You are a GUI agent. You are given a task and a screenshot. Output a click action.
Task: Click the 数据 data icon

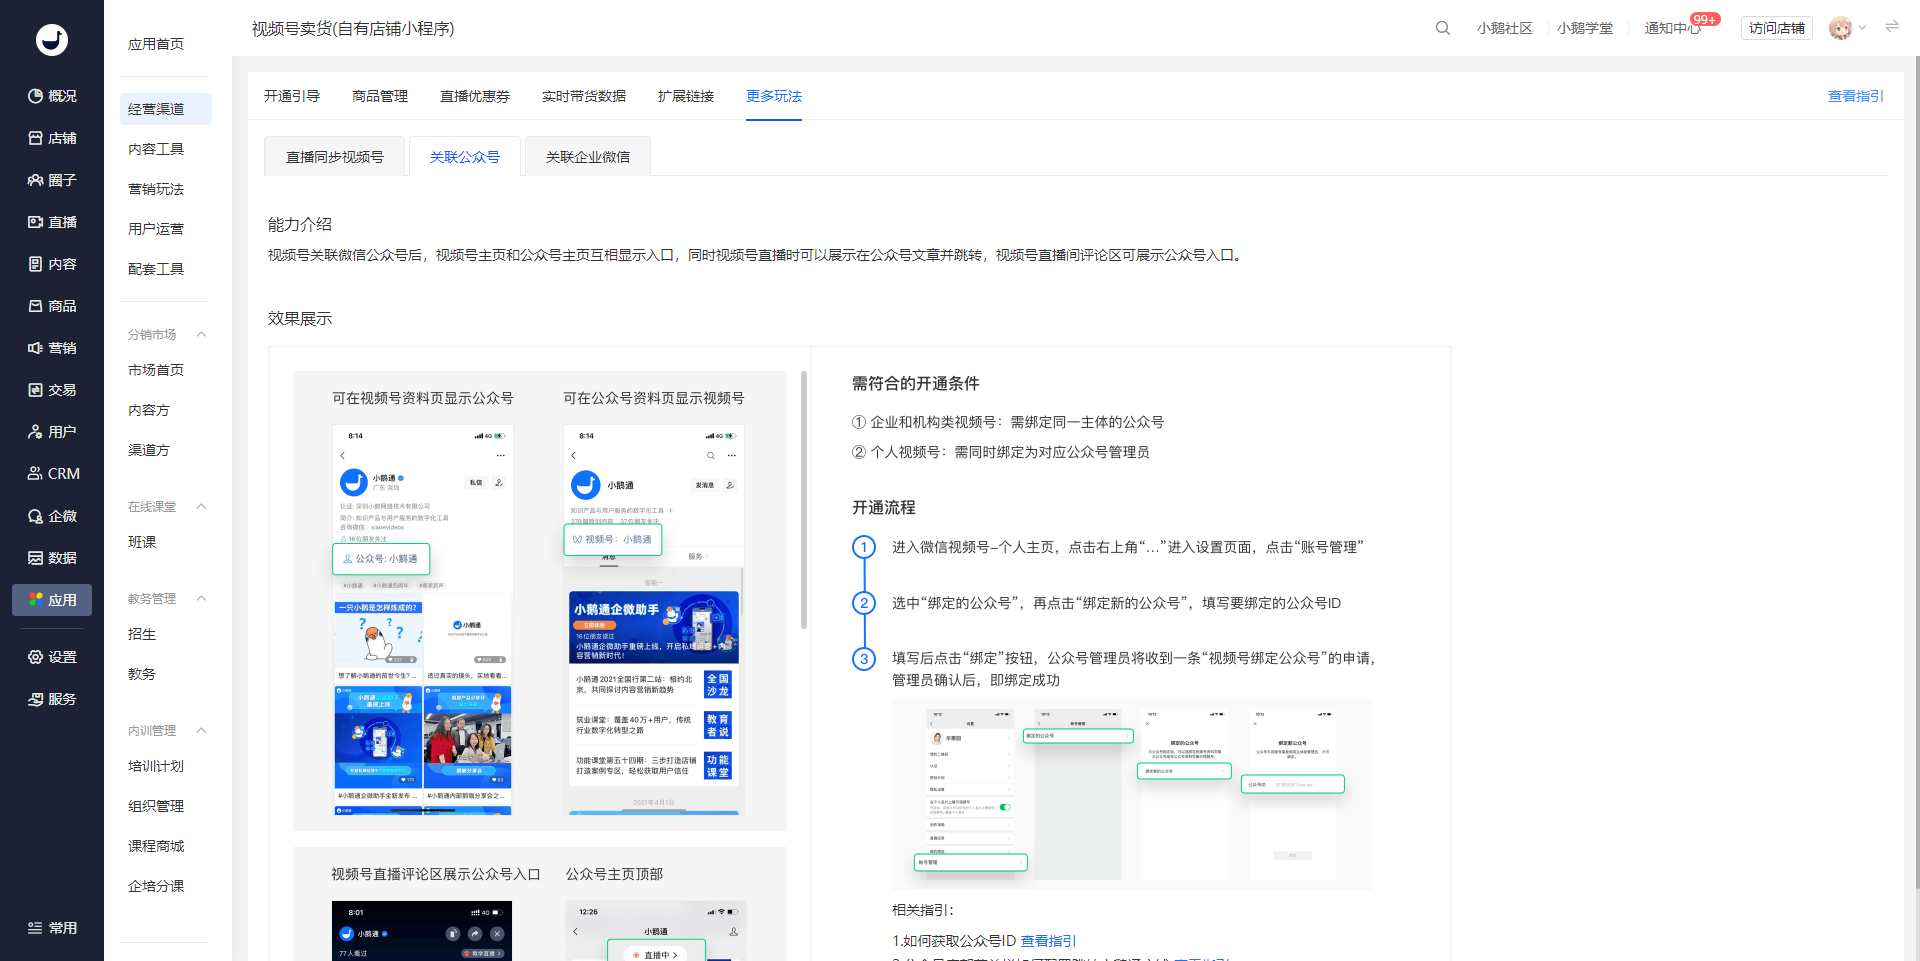coord(36,558)
